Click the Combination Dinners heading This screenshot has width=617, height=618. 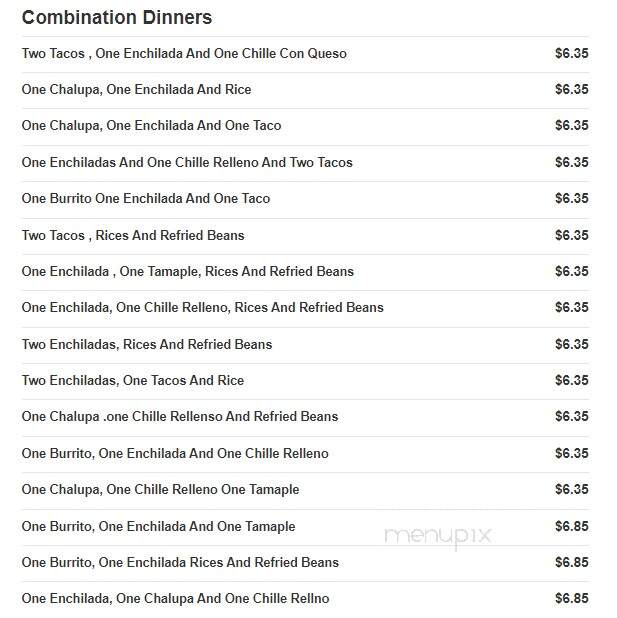pyautogui.click(x=117, y=18)
